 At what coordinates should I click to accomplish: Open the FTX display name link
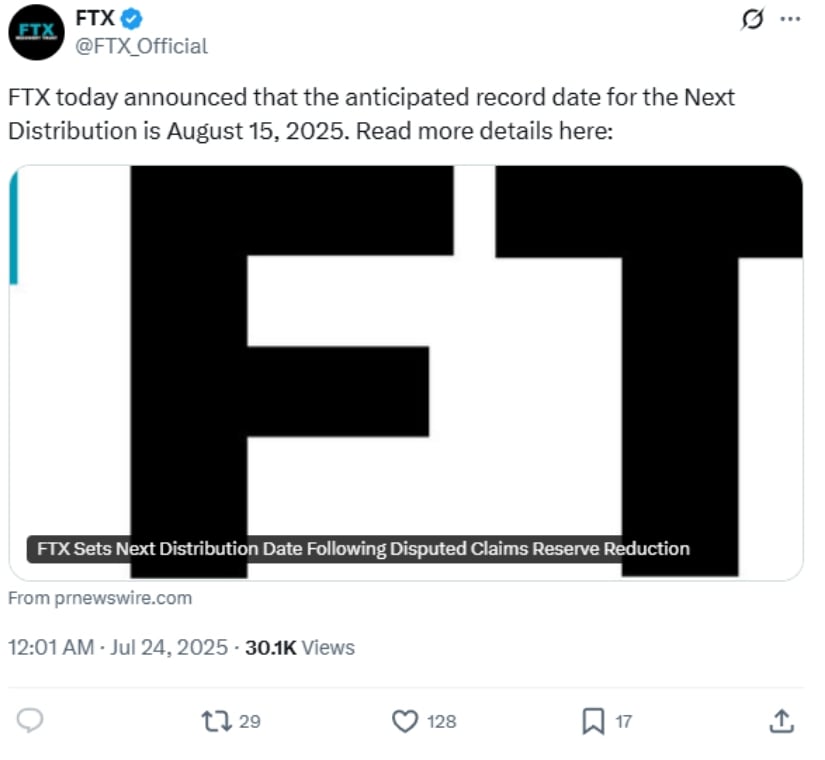95,18
